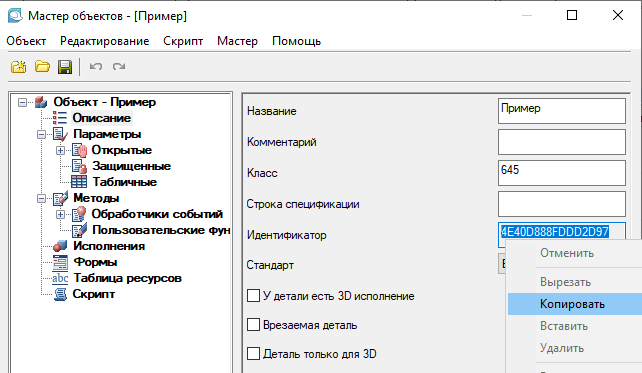Choose Отменить in the context menu
The width and height of the screenshot is (642, 373).
(x=575, y=253)
